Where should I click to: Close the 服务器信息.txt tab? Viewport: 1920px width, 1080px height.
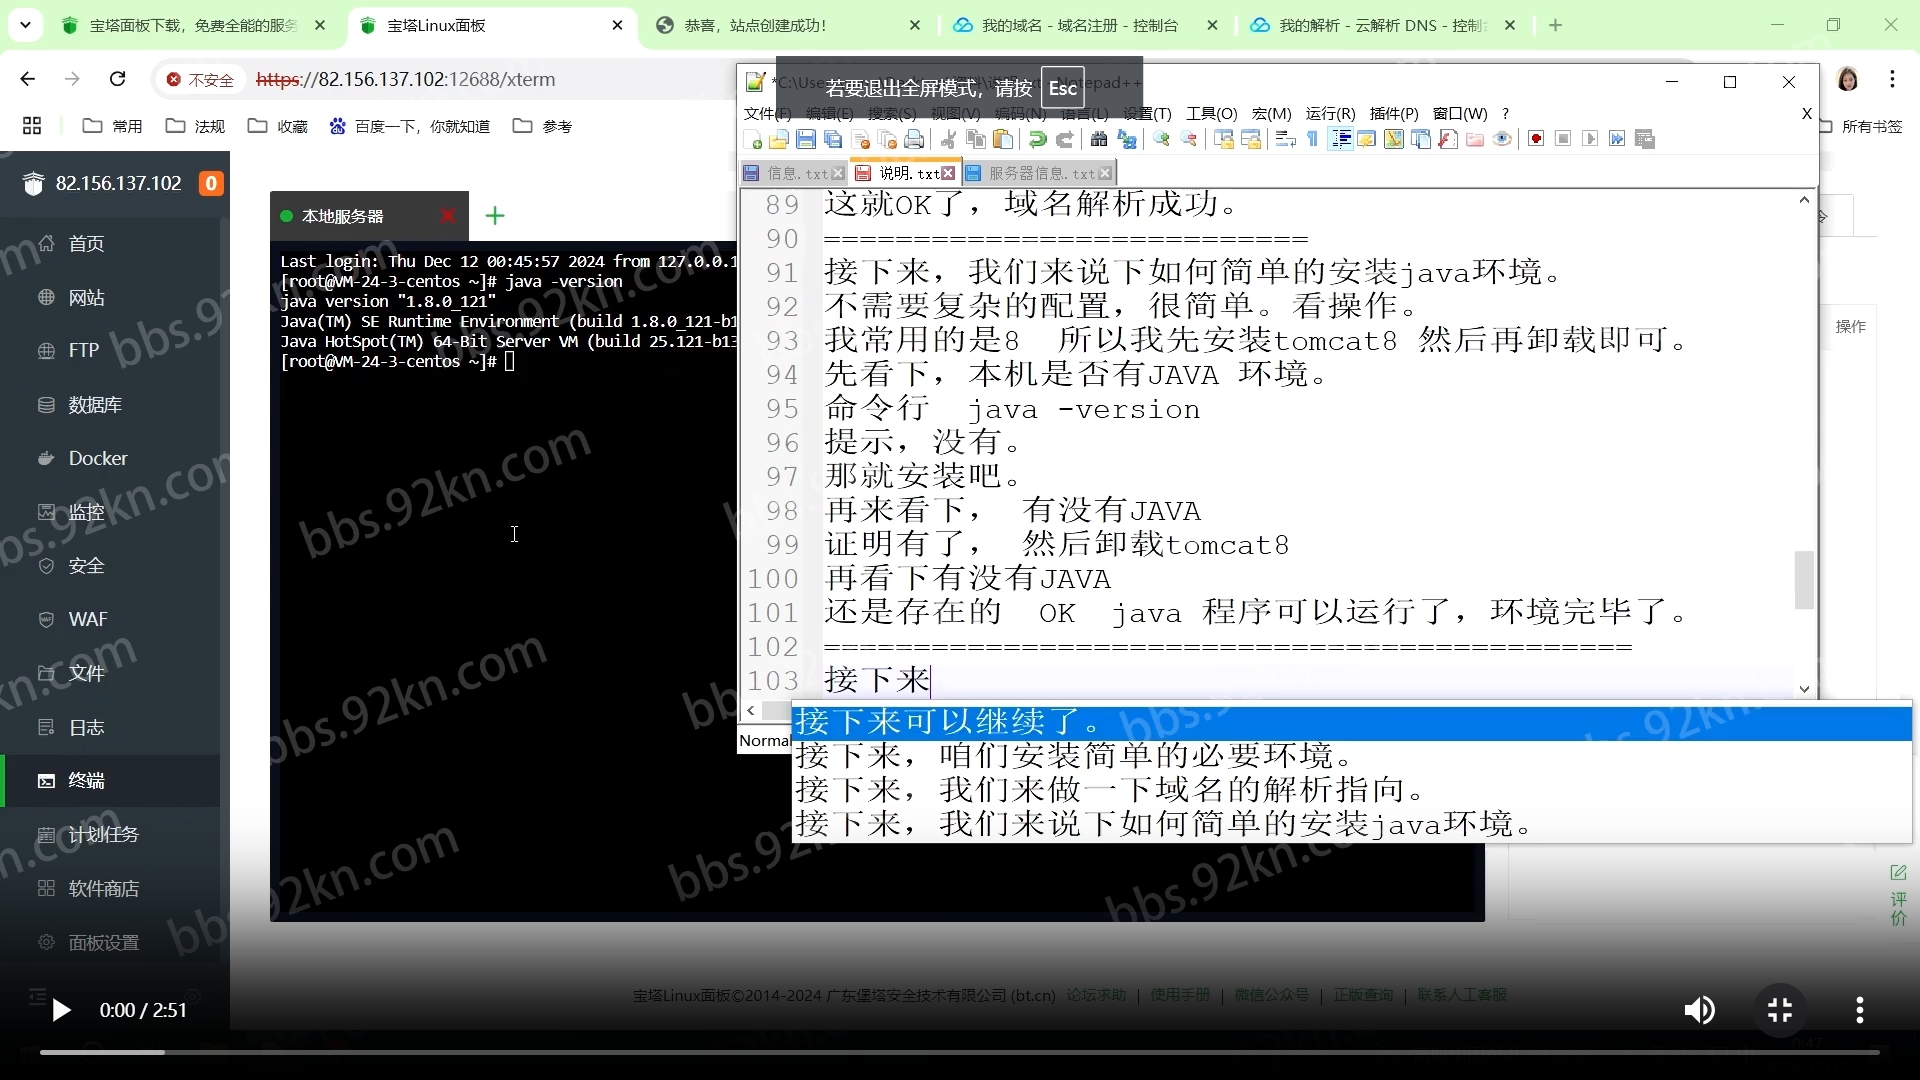click(x=1105, y=174)
